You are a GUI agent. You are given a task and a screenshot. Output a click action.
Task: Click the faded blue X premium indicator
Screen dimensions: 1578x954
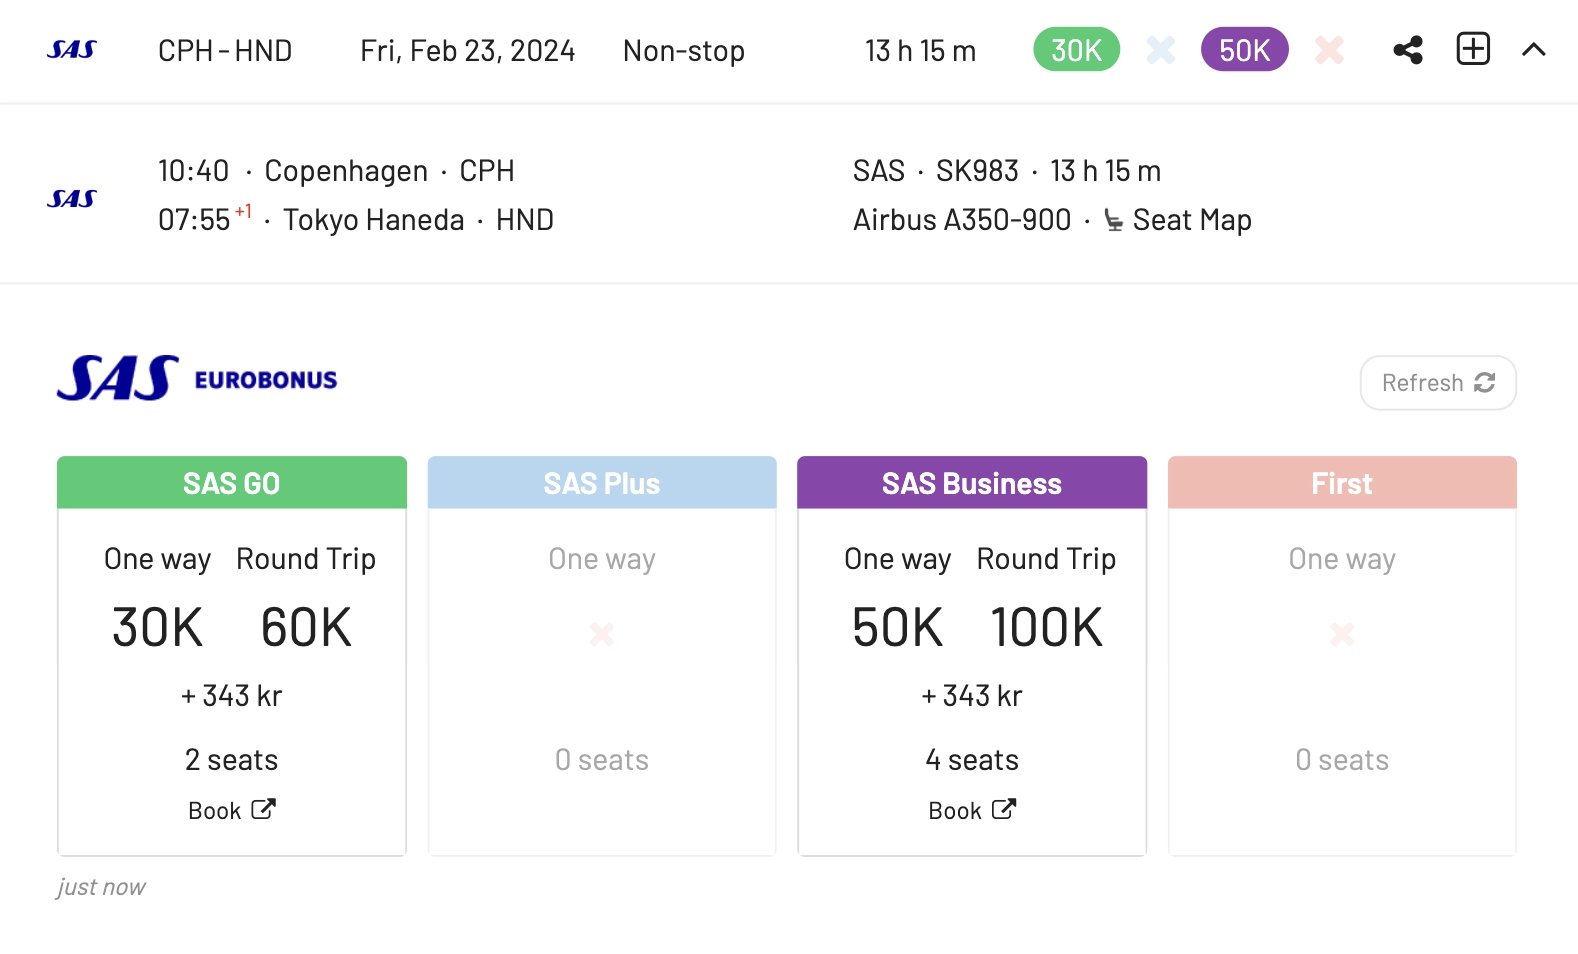(1161, 50)
